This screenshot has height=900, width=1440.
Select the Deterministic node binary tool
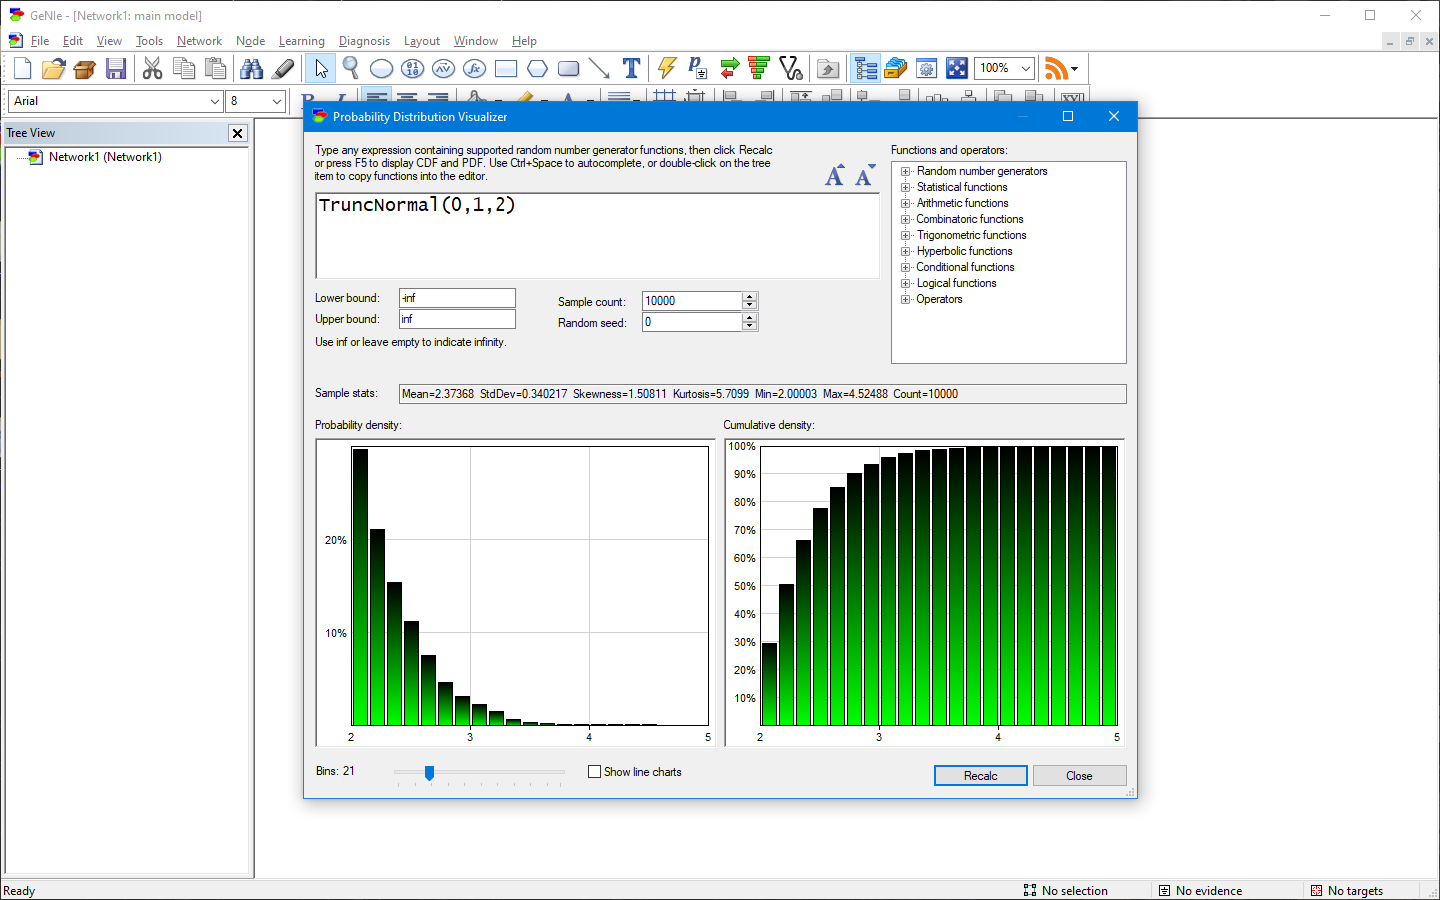tap(412, 68)
